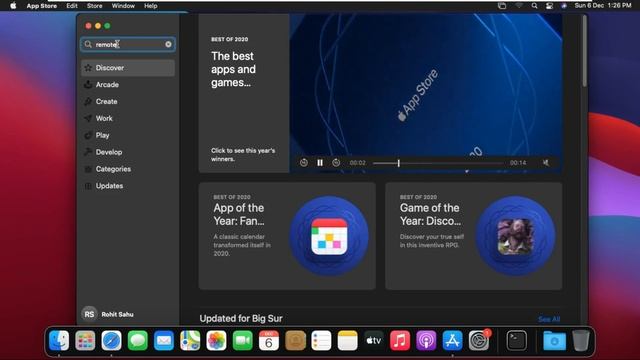
Task: Open Contacts from the Dock
Action: (x=295, y=340)
